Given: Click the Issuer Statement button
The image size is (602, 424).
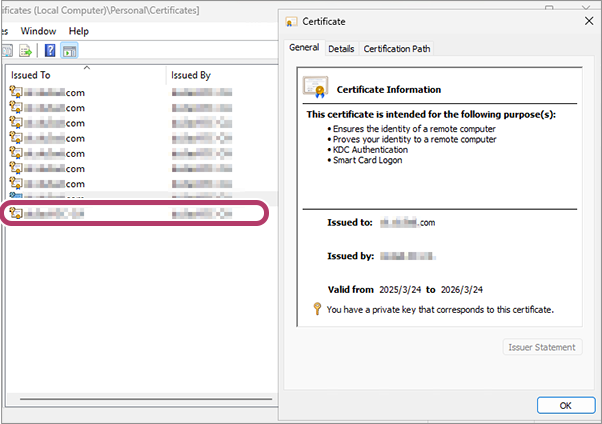Looking at the screenshot, I should coord(542,347).
